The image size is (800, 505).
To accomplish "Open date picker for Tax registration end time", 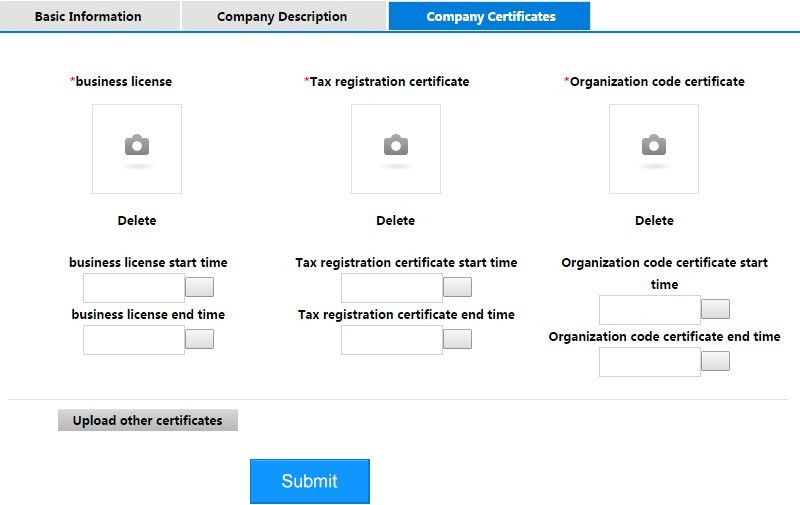I will click(x=458, y=339).
